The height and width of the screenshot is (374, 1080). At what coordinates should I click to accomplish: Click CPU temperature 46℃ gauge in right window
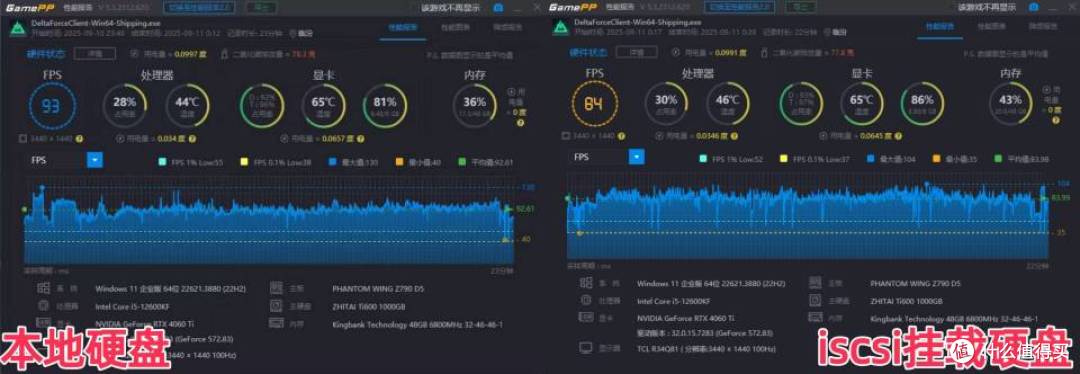pos(727,103)
